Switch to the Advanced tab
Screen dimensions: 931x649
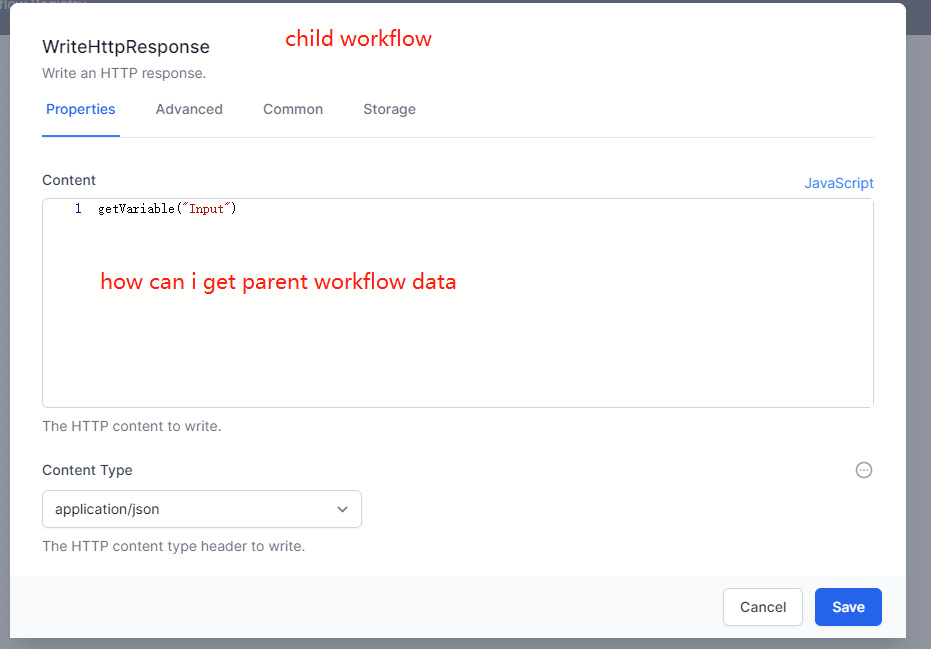pyautogui.click(x=189, y=109)
